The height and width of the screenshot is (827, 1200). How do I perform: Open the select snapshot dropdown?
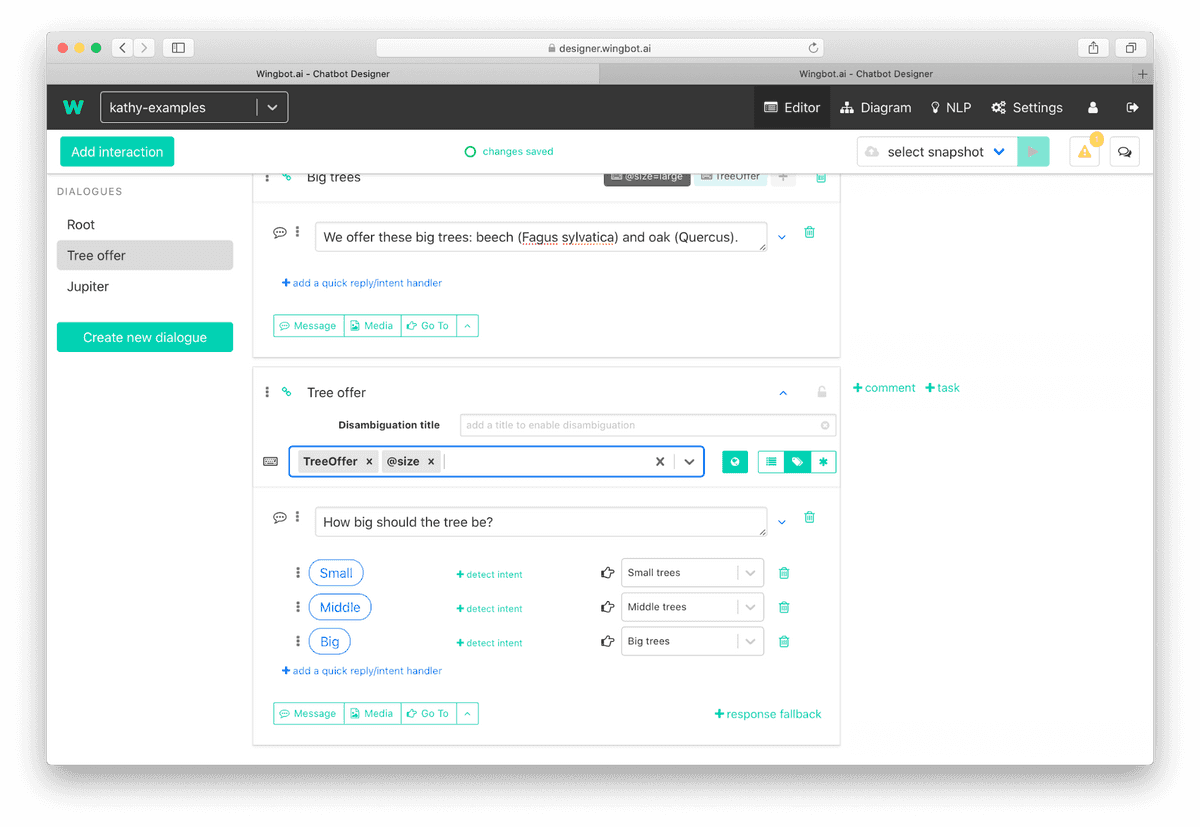coord(936,152)
